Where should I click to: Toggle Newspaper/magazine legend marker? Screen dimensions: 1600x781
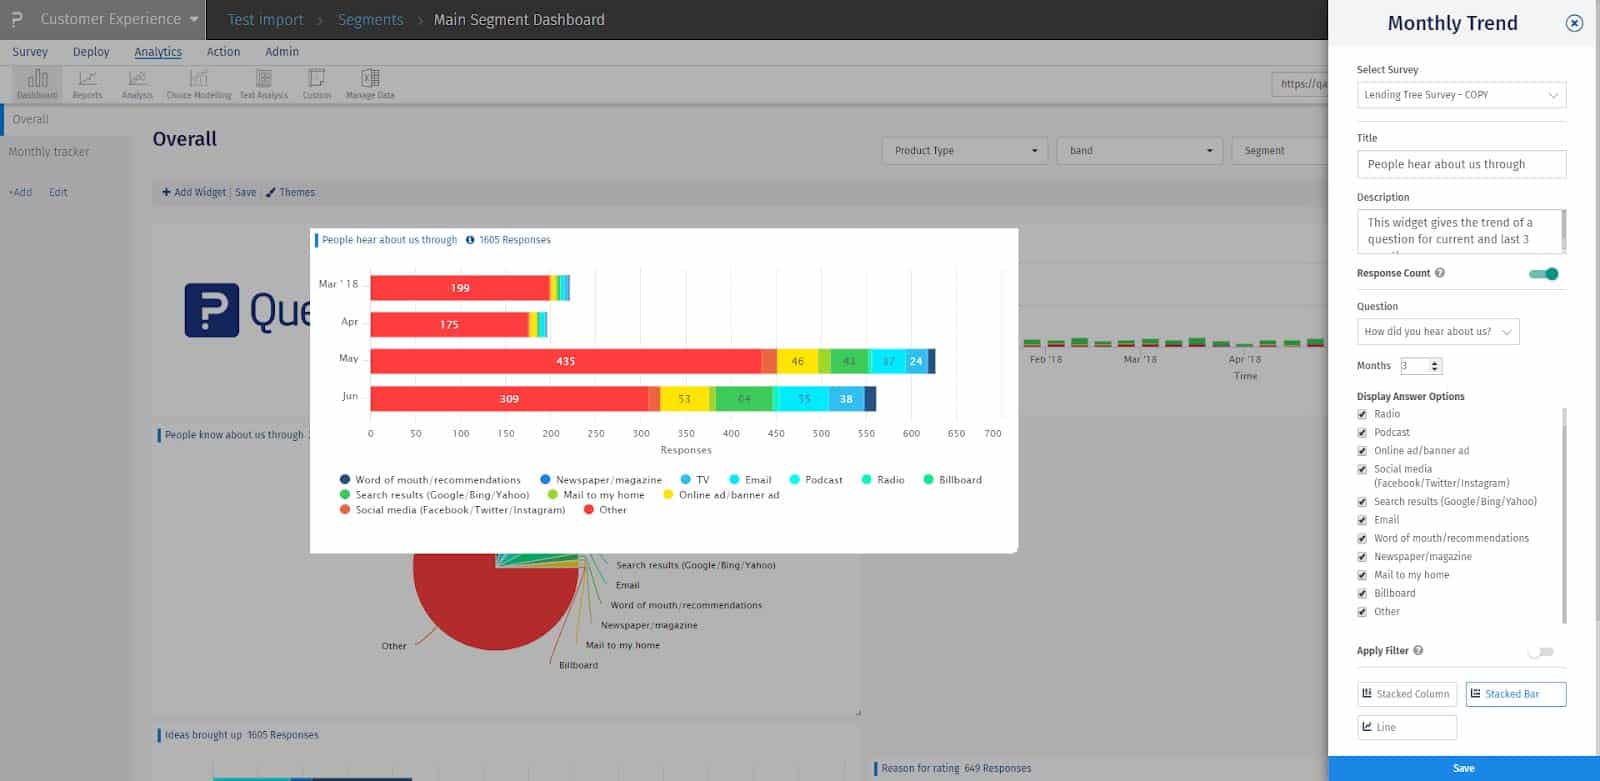click(x=545, y=480)
